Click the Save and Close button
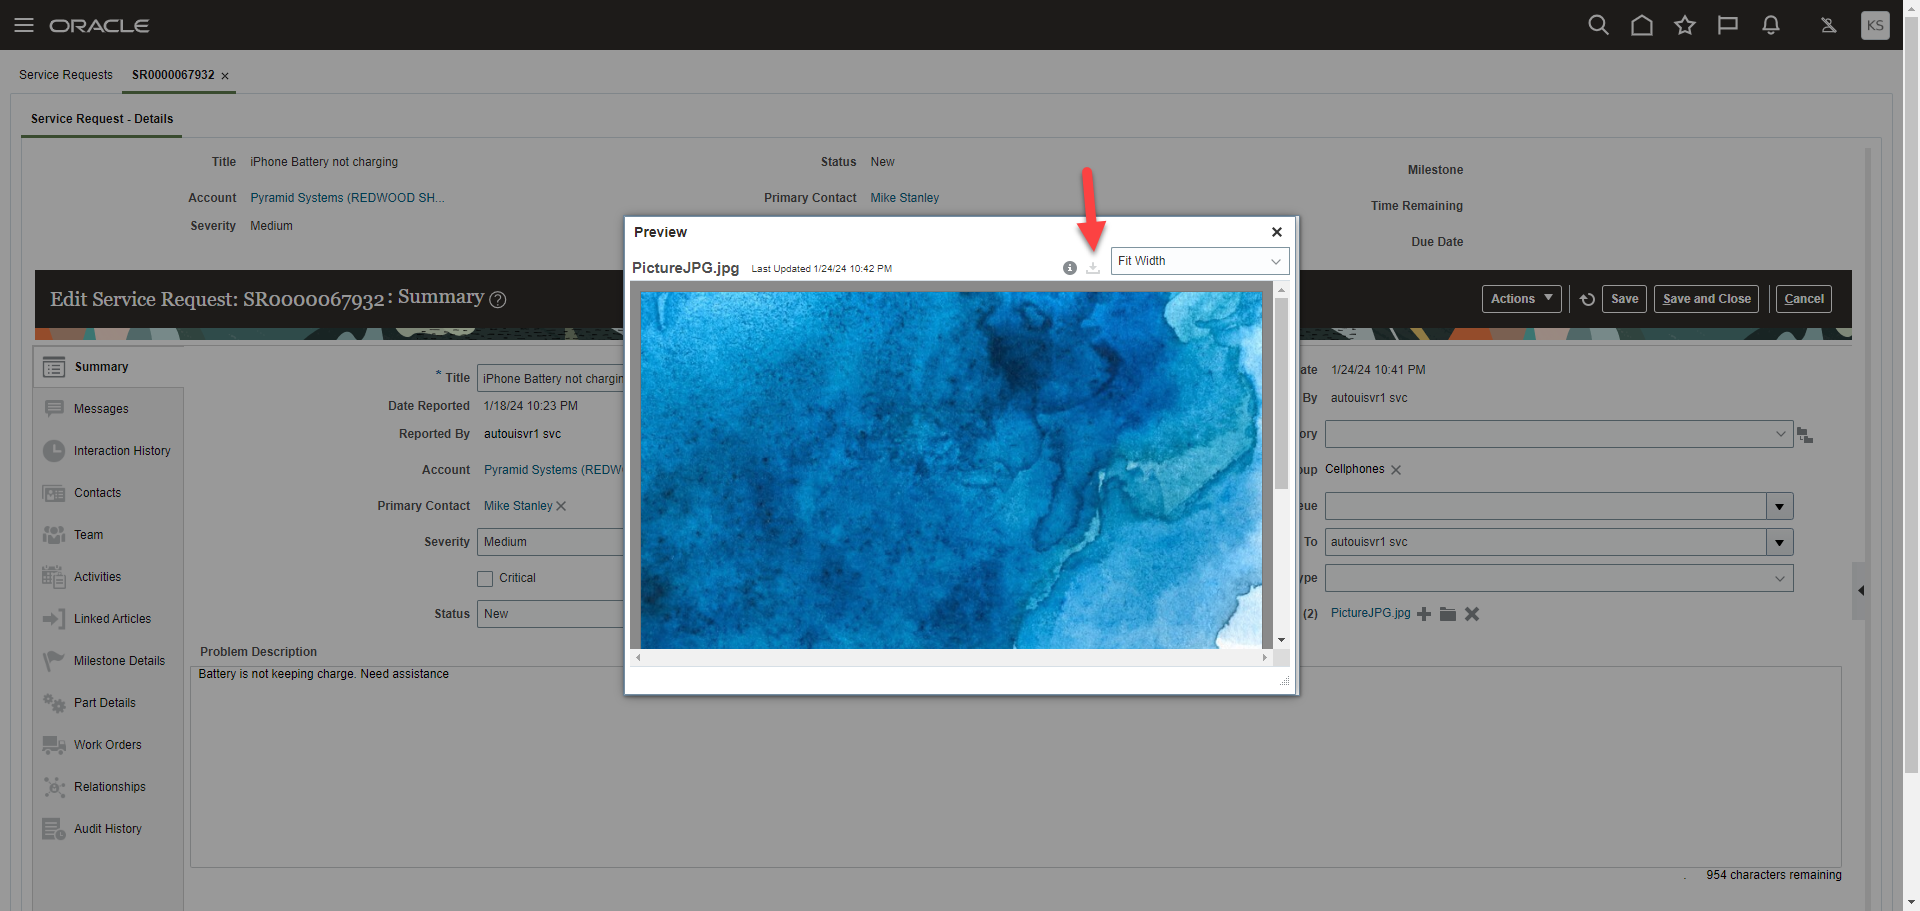 point(1705,298)
